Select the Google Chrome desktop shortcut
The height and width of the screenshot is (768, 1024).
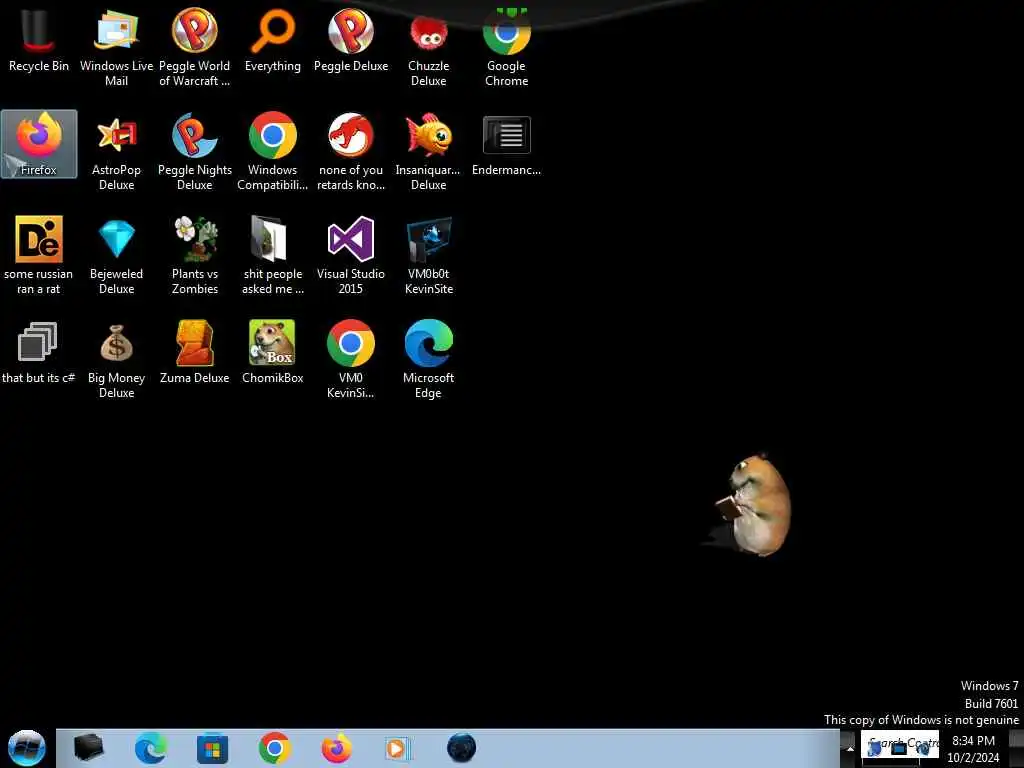[x=506, y=47]
